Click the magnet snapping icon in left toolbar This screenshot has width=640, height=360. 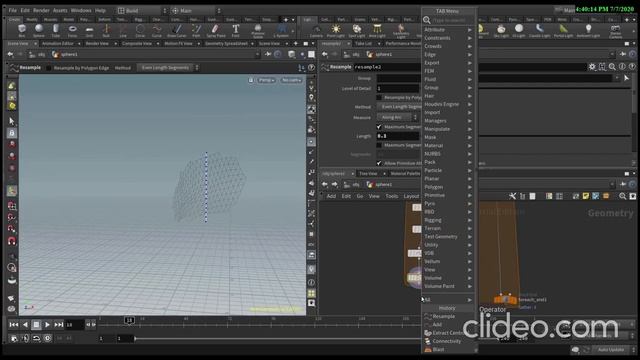[x=11, y=241]
